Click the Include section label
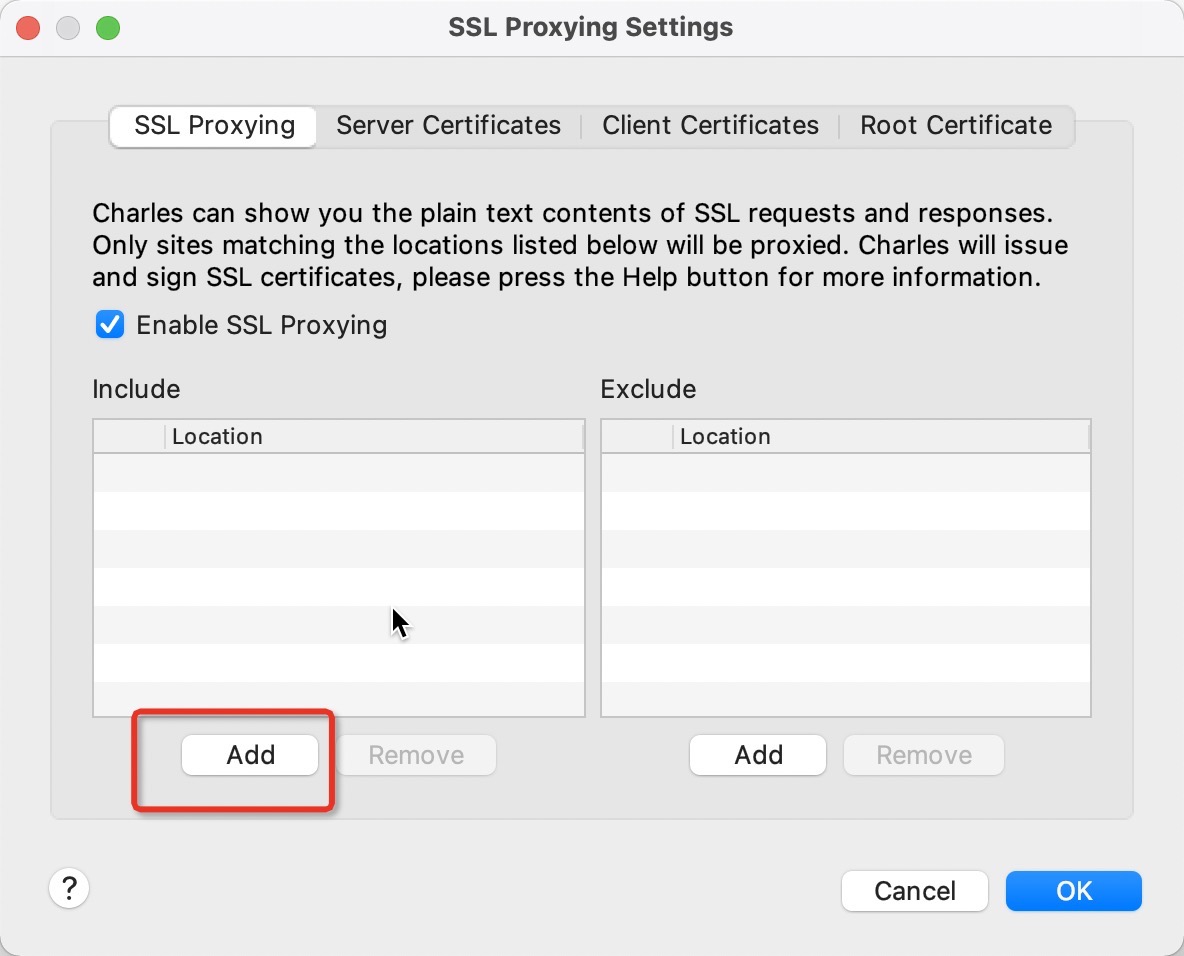Image resolution: width=1184 pixels, height=956 pixels. coord(137,389)
